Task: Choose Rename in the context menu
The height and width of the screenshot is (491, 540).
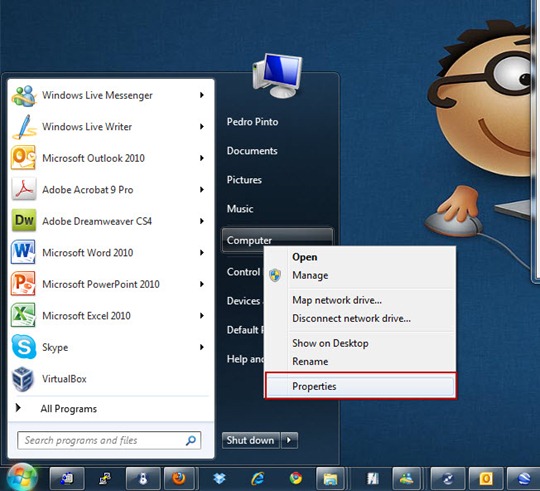Action: click(x=360, y=361)
